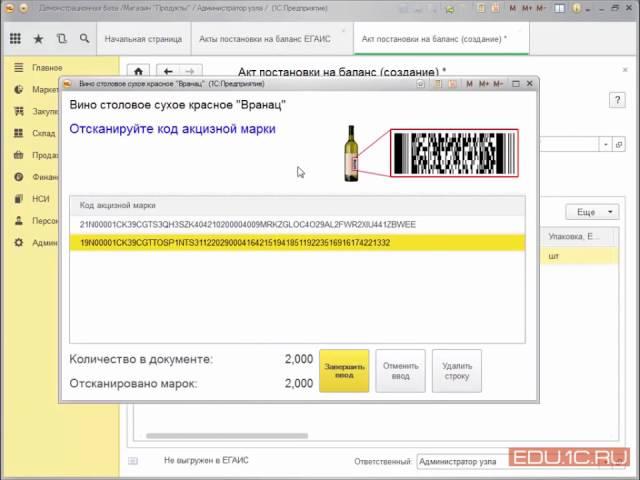640x480 pixels.
Task: Select highlighted code row starting 19N00001CK39CGTT
Action: 297,243
